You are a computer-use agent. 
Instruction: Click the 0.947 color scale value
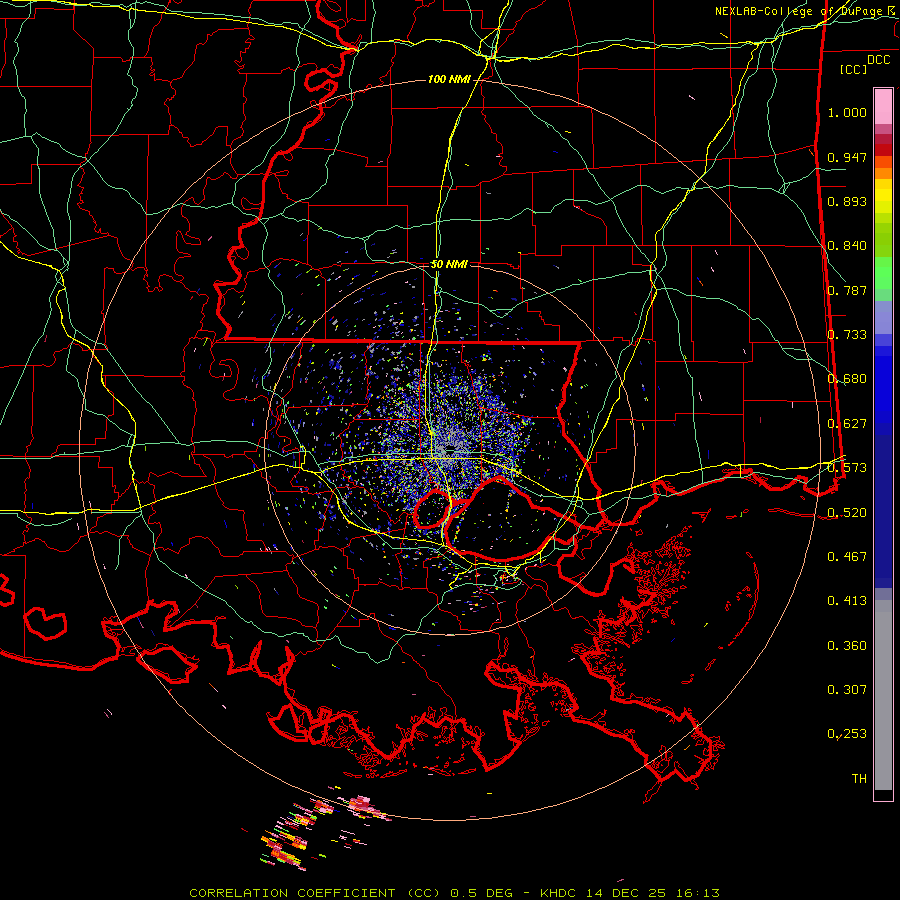point(847,157)
